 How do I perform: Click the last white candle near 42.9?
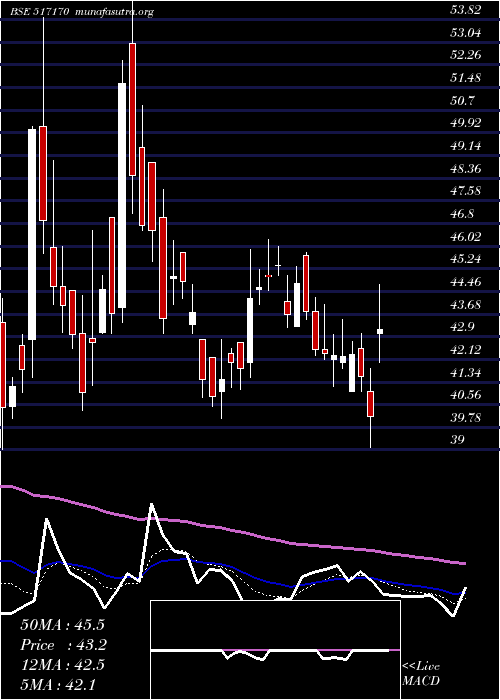coord(380,331)
